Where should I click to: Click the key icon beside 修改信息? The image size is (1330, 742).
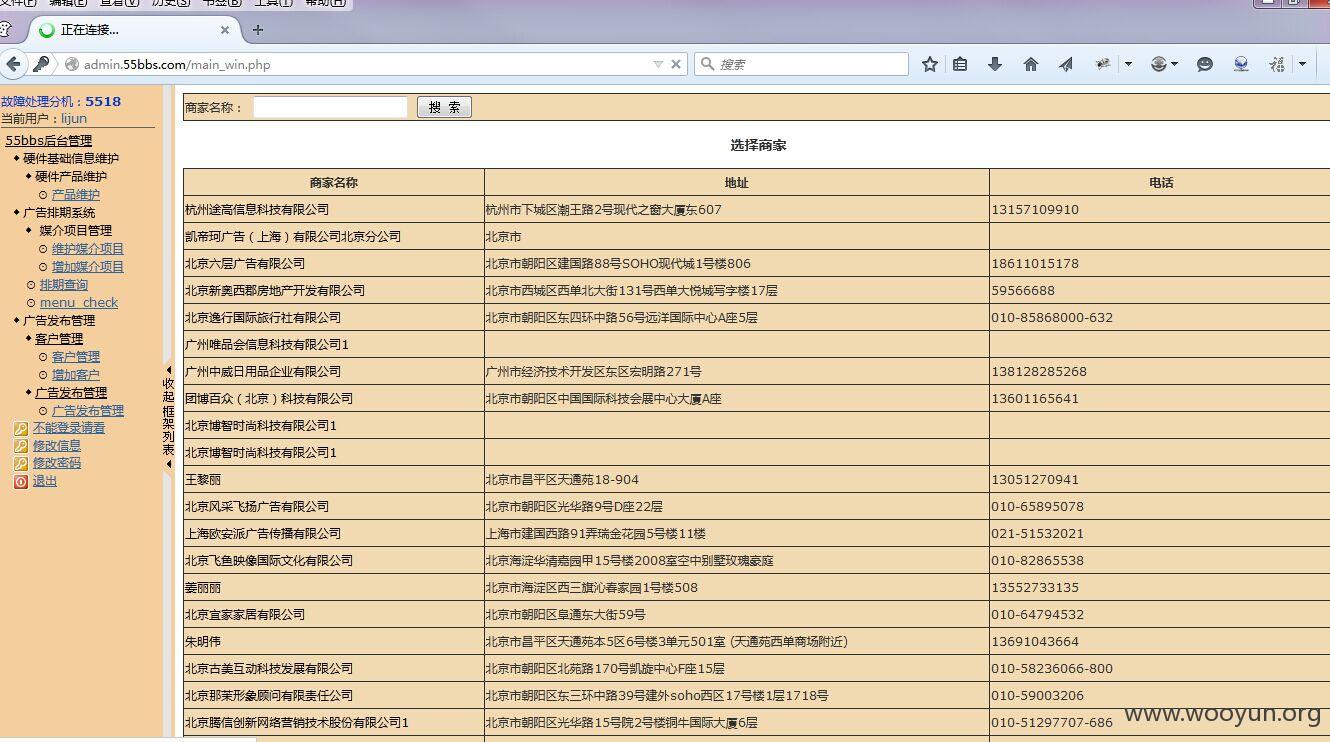[20, 446]
